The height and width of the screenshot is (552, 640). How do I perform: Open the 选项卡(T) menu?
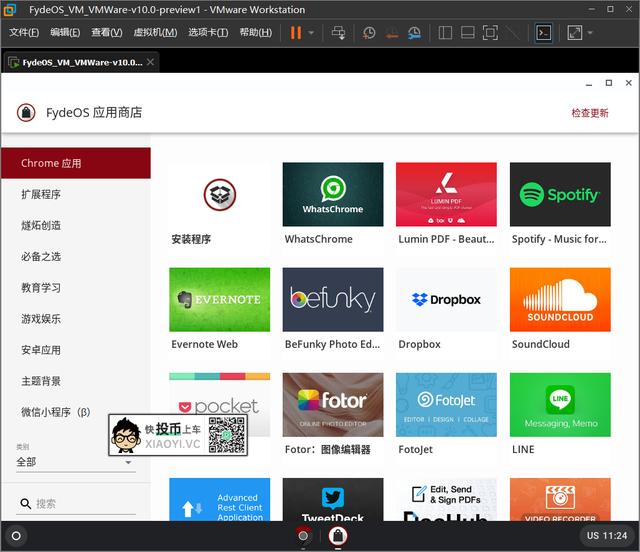pyautogui.click(x=208, y=32)
